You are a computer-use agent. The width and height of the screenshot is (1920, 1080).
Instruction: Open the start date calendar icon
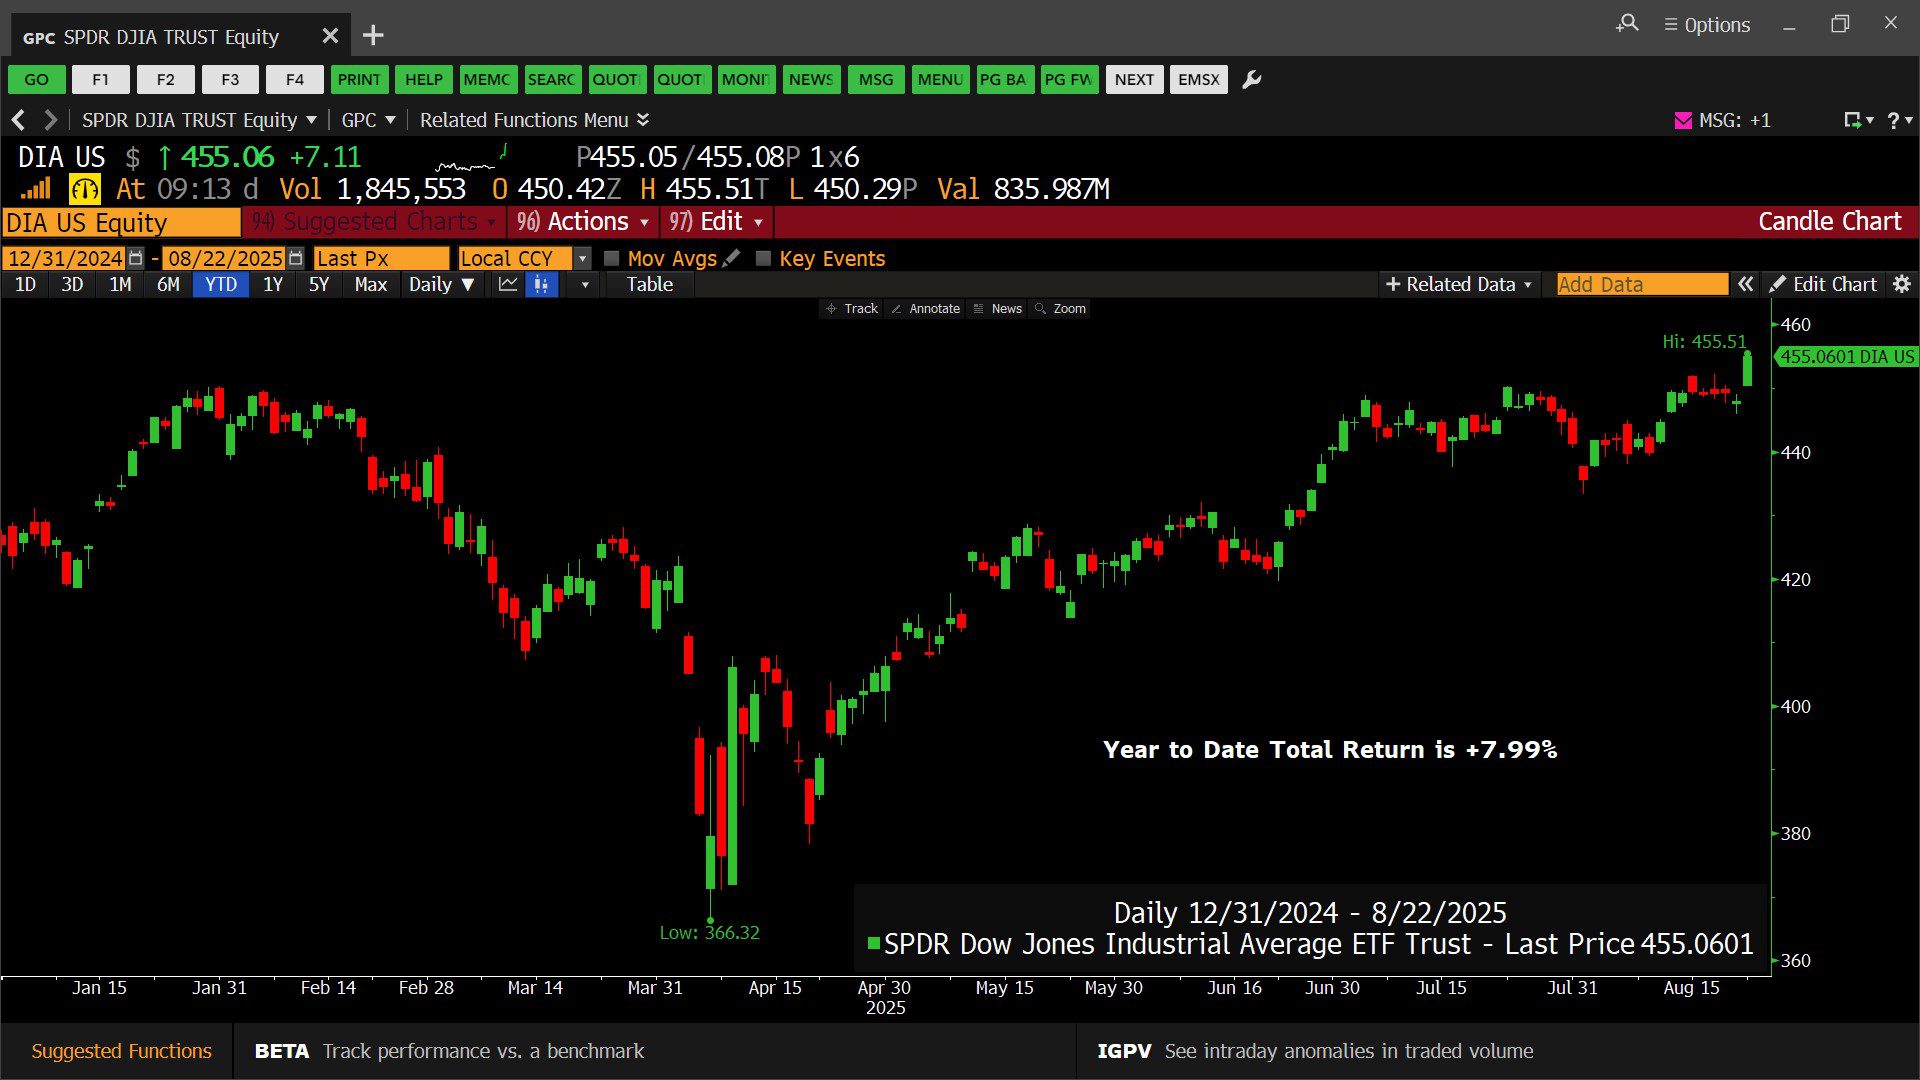pyautogui.click(x=136, y=259)
